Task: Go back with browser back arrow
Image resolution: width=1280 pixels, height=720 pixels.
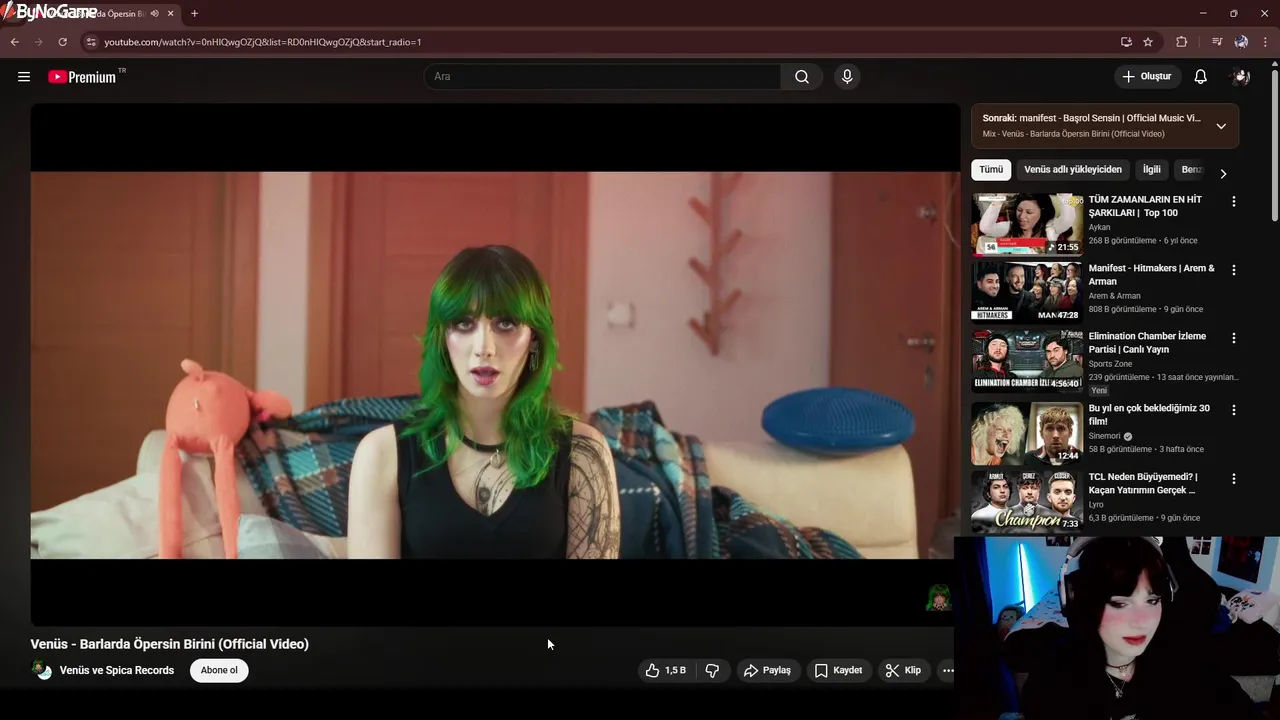Action: tap(14, 42)
